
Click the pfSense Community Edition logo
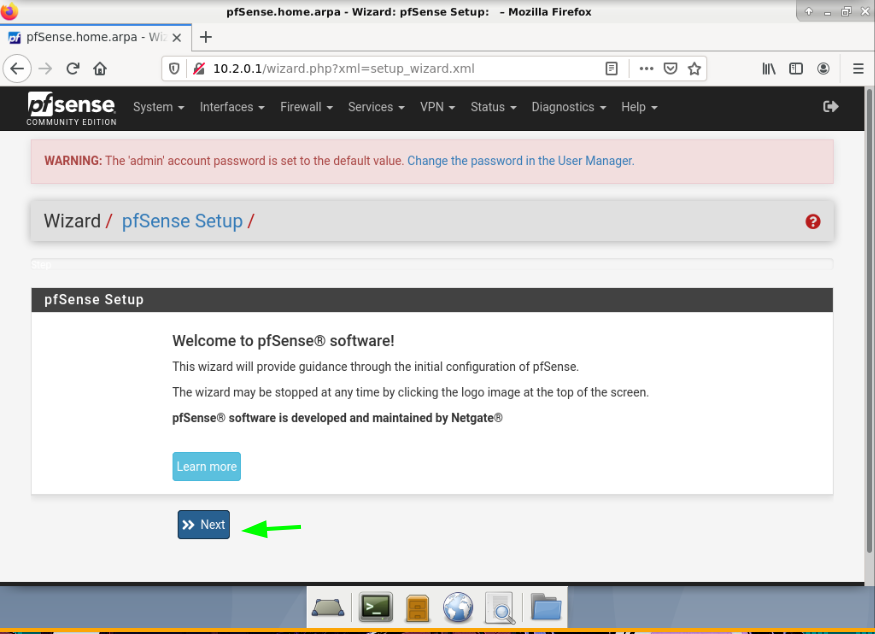[71, 108]
